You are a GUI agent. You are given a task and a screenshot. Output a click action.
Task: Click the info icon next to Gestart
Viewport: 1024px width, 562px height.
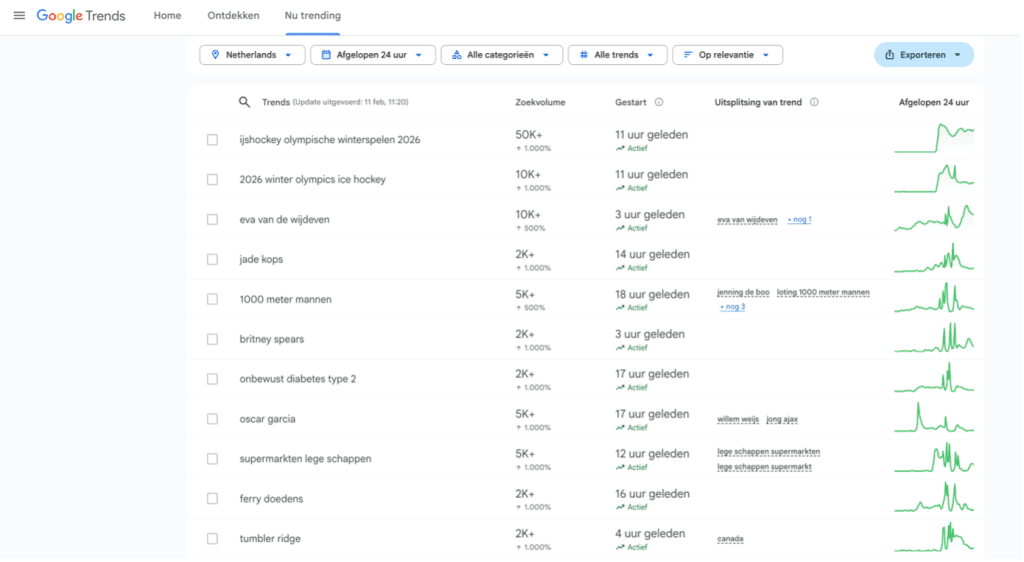pyautogui.click(x=659, y=102)
